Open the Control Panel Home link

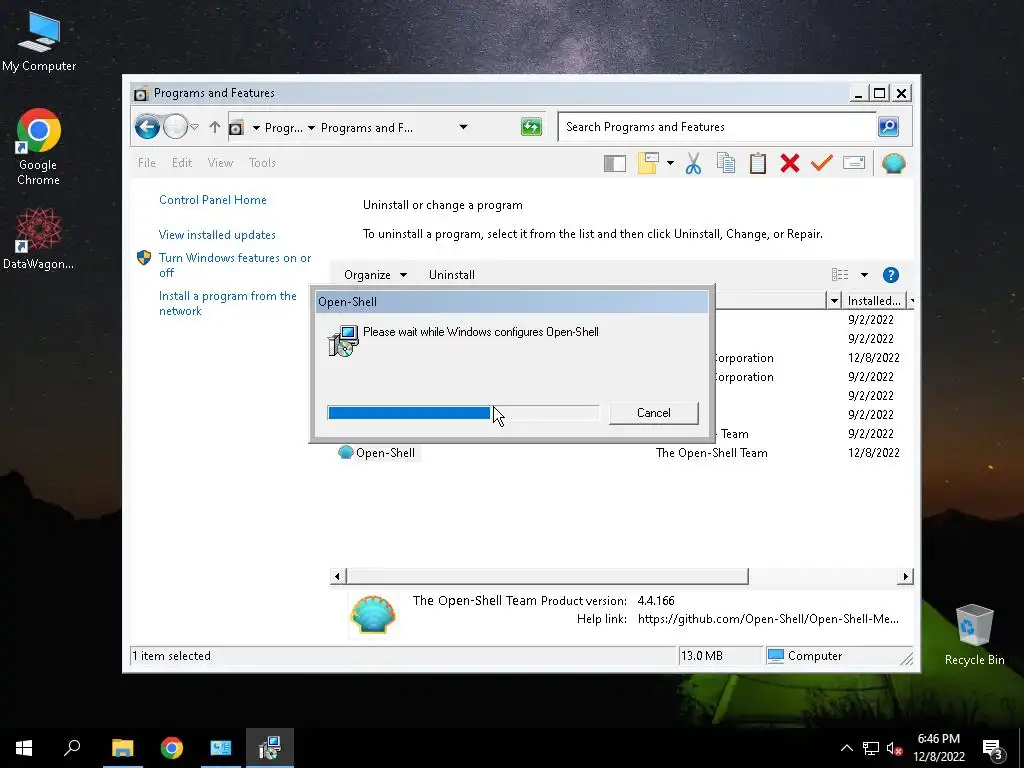212,200
